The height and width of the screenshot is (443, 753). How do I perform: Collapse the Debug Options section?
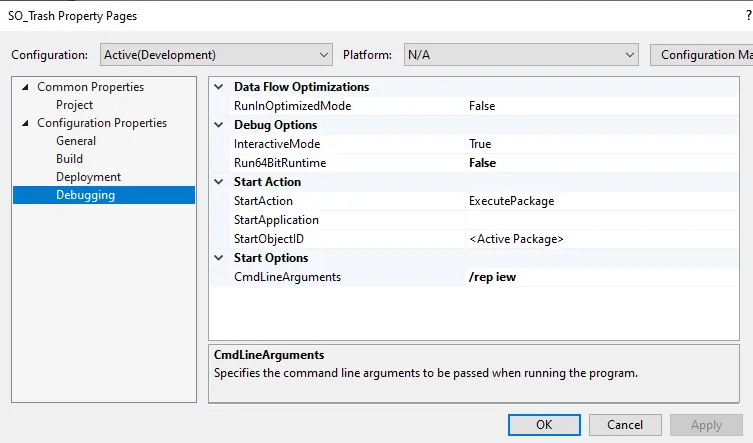220,125
